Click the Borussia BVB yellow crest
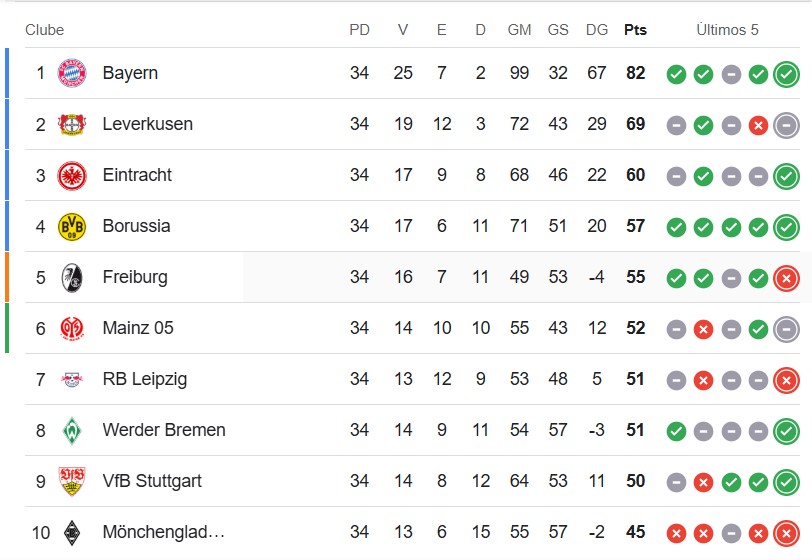The image size is (812, 560). coord(71,226)
